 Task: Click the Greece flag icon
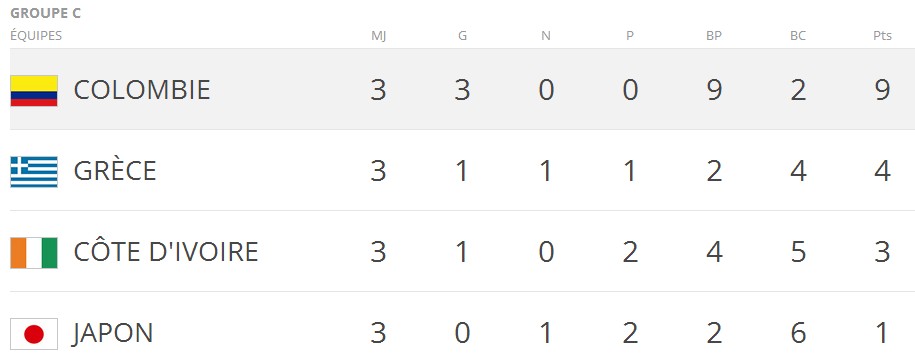click(34, 172)
